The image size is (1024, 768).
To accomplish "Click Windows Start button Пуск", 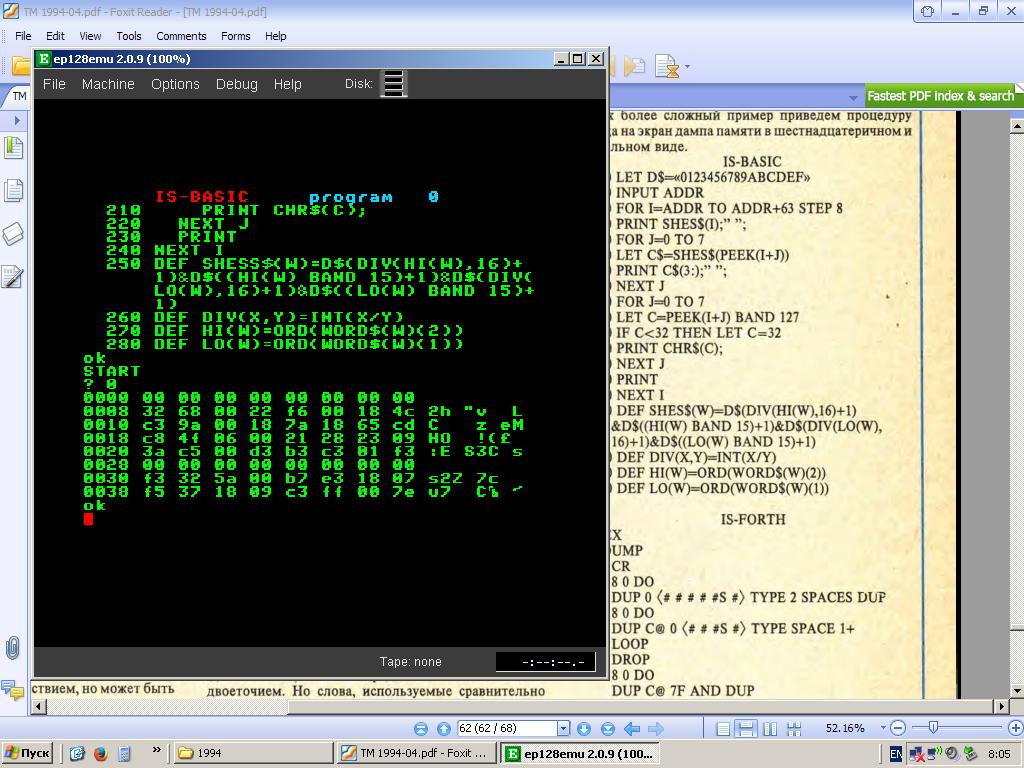I will tap(27, 753).
